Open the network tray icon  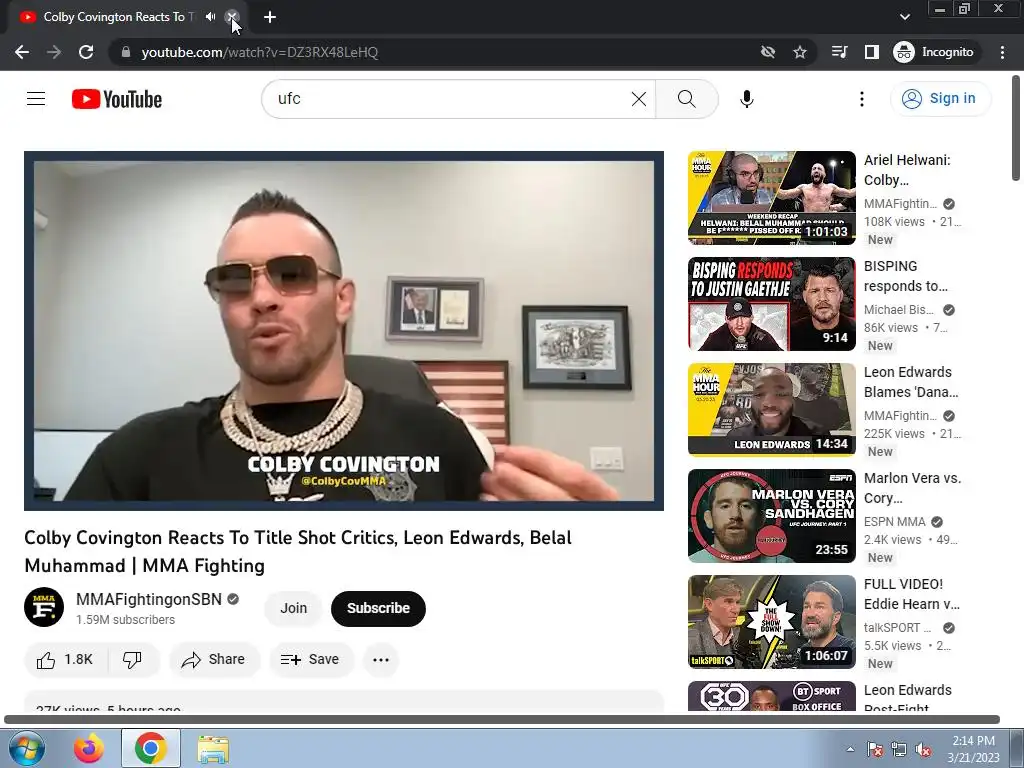899,750
